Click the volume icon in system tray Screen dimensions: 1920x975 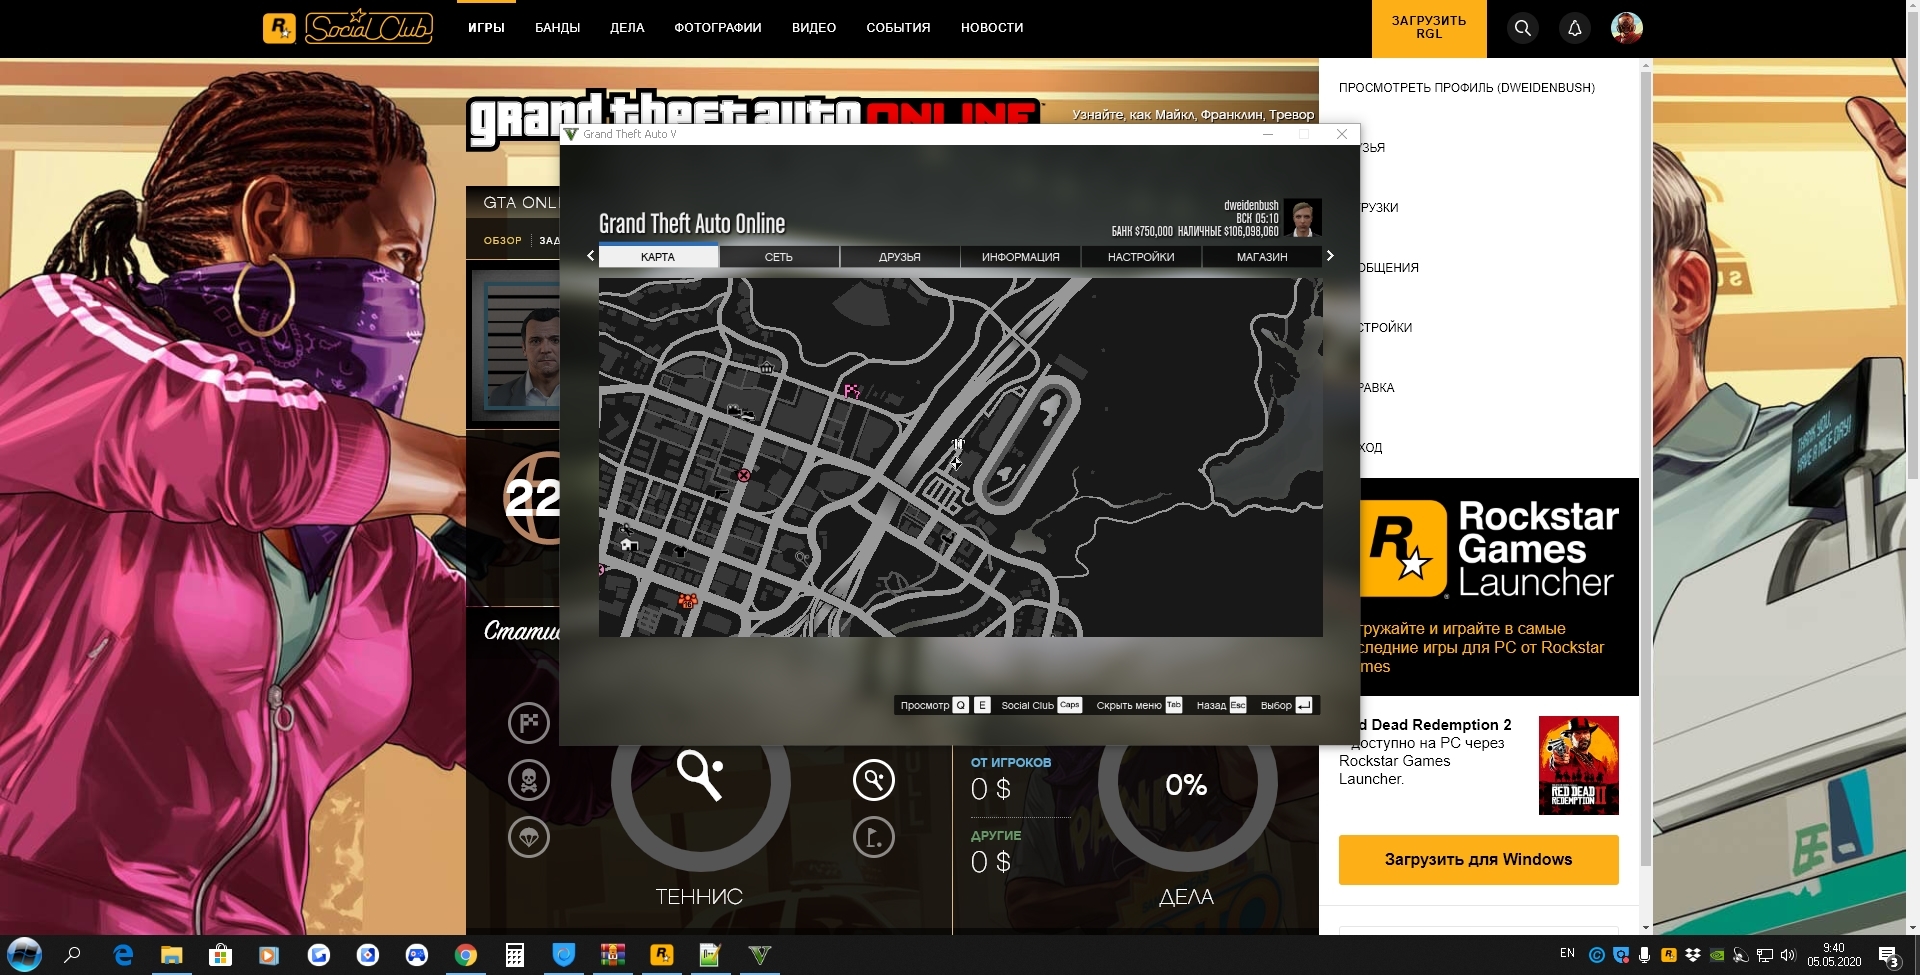click(1788, 955)
